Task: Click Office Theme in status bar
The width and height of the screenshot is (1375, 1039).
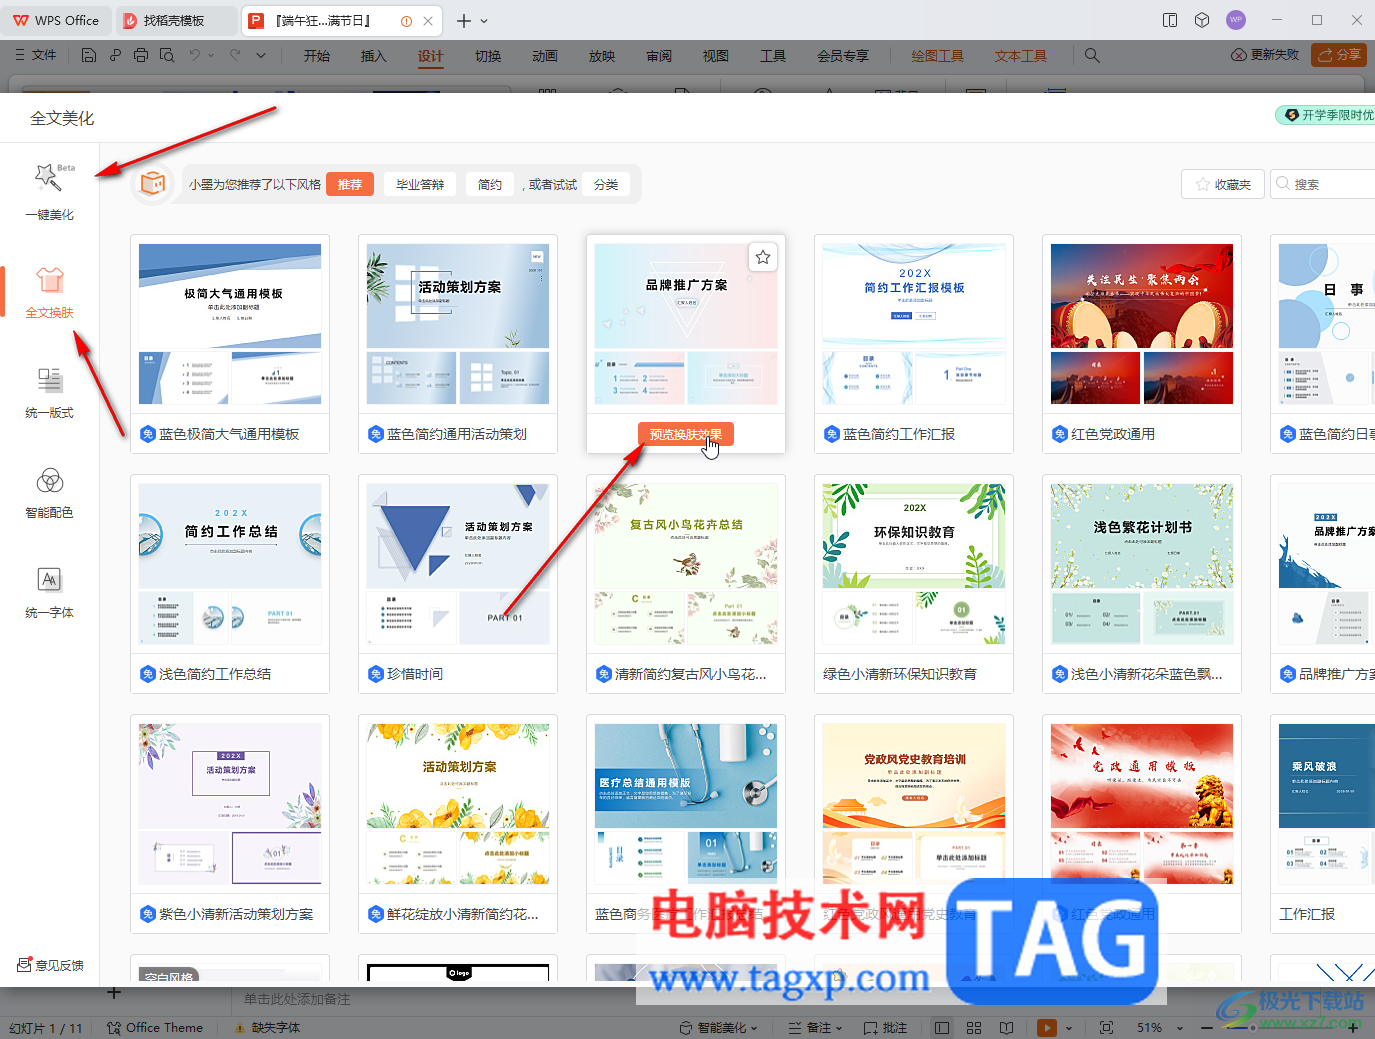Action: [x=155, y=1027]
